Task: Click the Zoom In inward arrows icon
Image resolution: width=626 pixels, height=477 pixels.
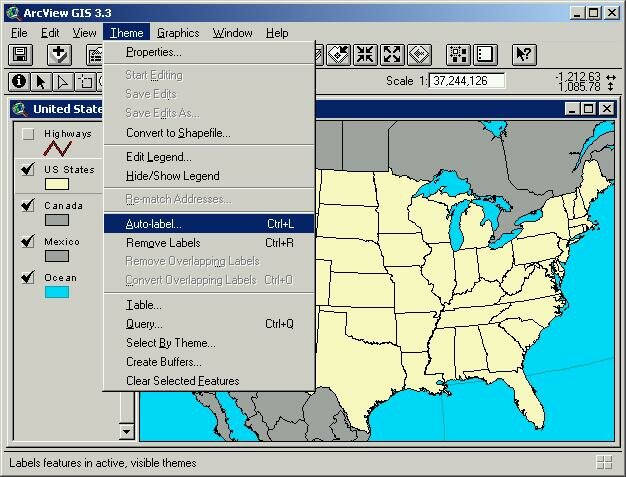Action: pos(365,55)
